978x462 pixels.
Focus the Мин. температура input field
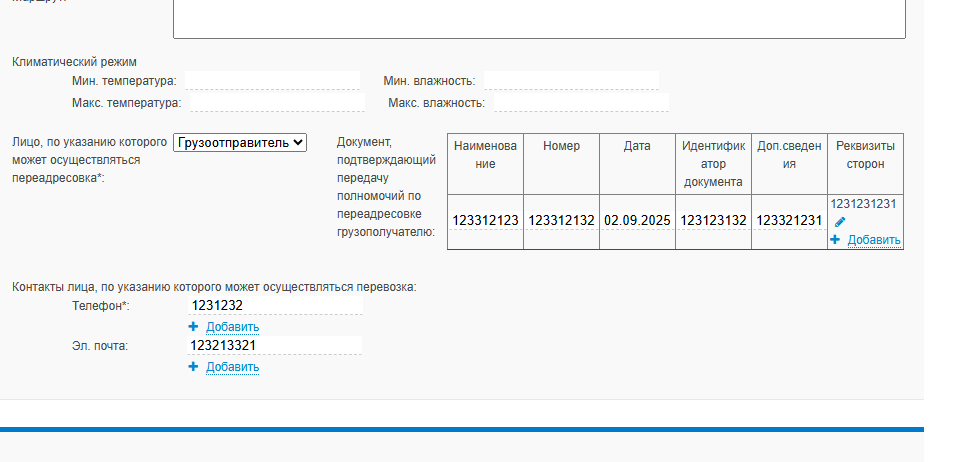273,80
